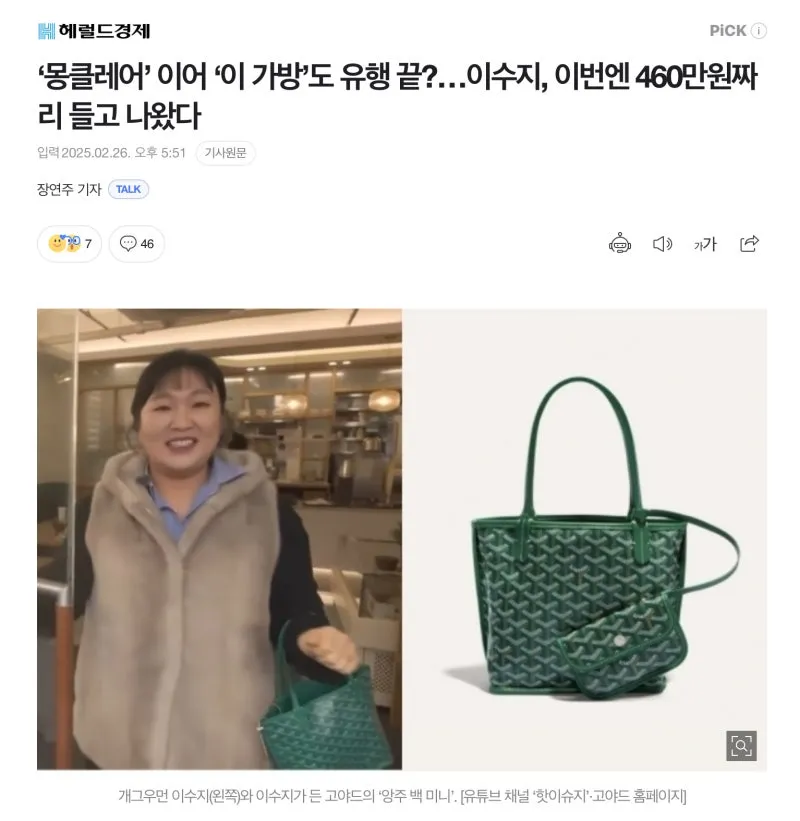Screen dimensions: 800x821
Task: Click the 헤럴드경제 logo icon
Action: (x=47, y=31)
